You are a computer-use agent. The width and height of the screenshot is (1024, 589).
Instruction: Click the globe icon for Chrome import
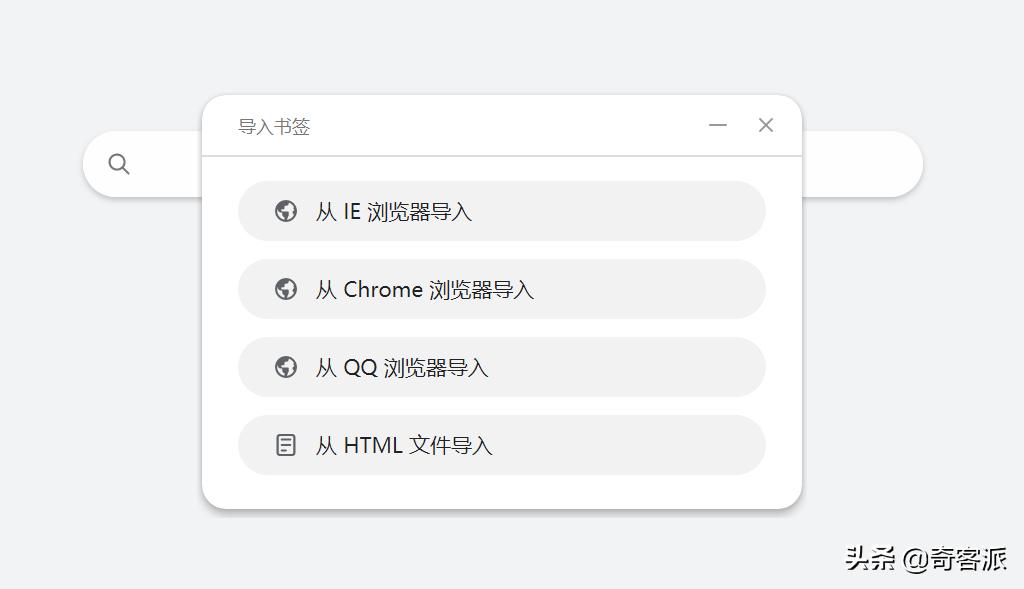[x=286, y=289]
